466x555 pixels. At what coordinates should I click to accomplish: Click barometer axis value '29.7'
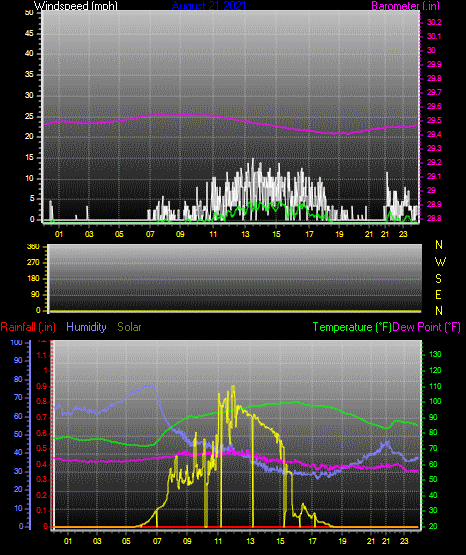[x=434, y=92]
